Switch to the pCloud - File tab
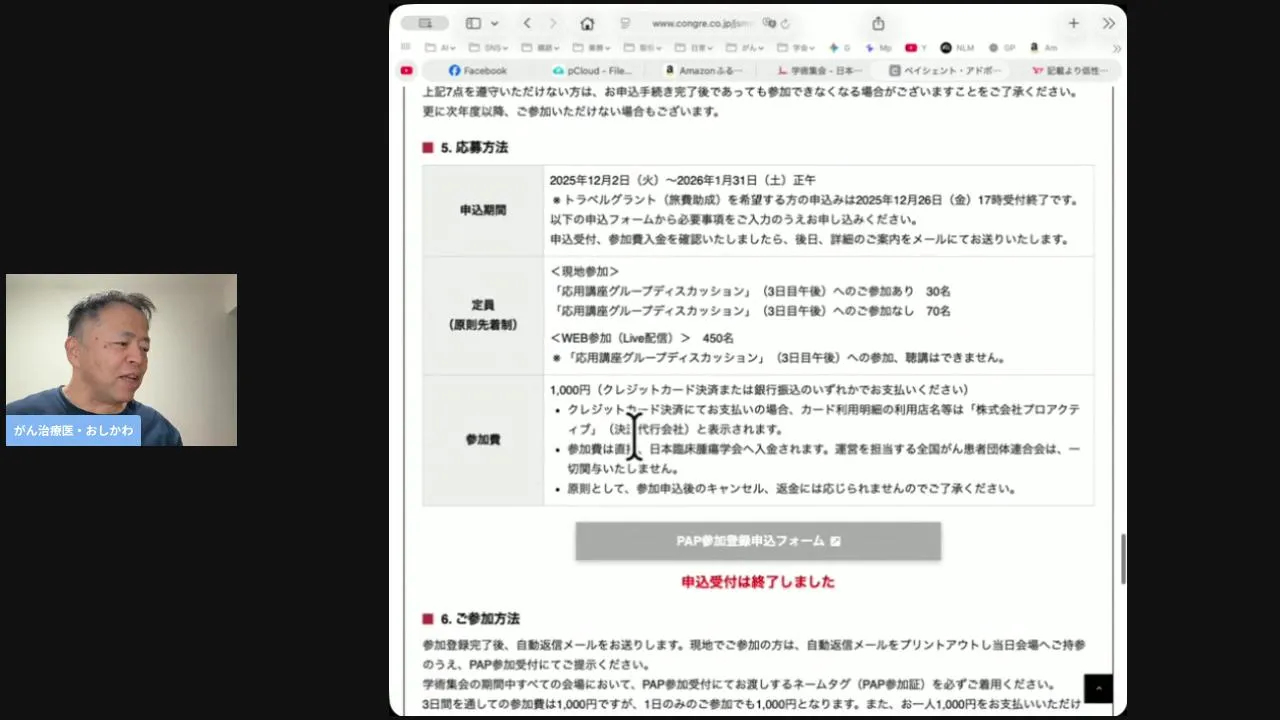Image resolution: width=1280 pixels, height=720 pixels. (591, 71)
